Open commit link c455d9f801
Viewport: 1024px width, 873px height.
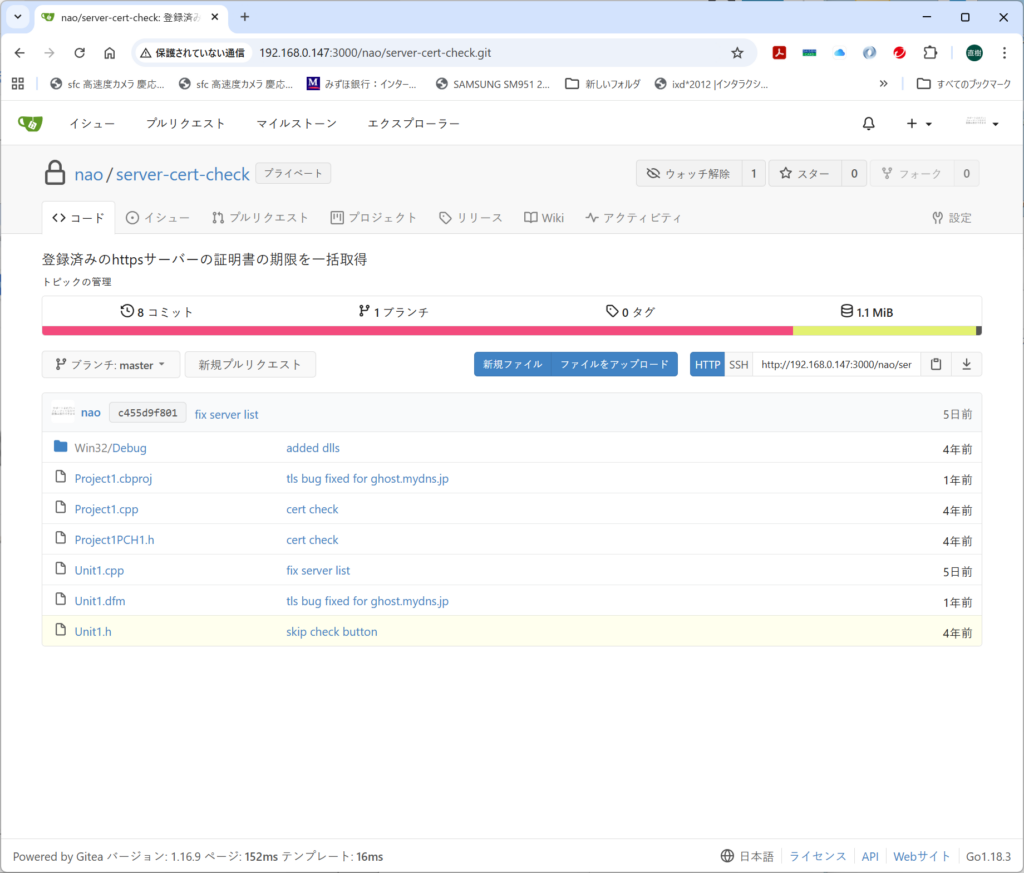pos(147,413)
